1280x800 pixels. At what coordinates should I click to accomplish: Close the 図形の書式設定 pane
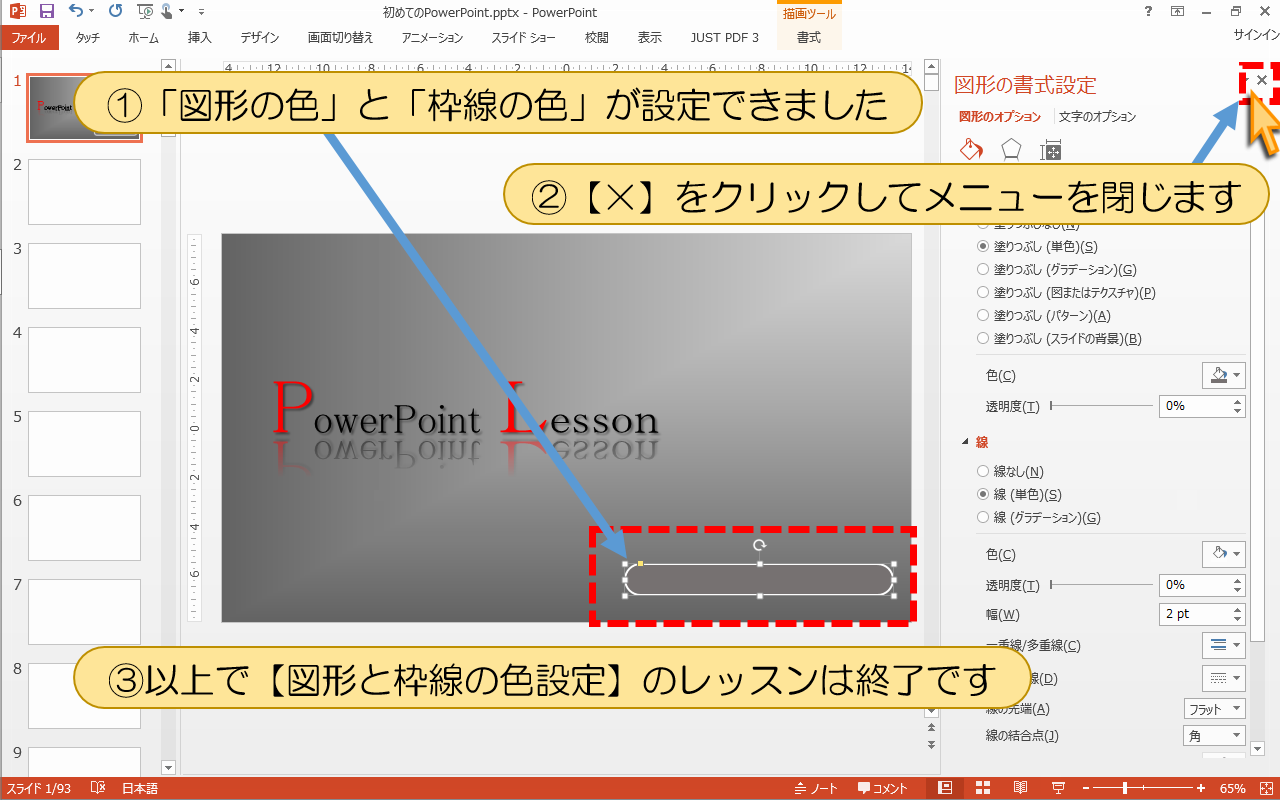(x=1262, y=80)
